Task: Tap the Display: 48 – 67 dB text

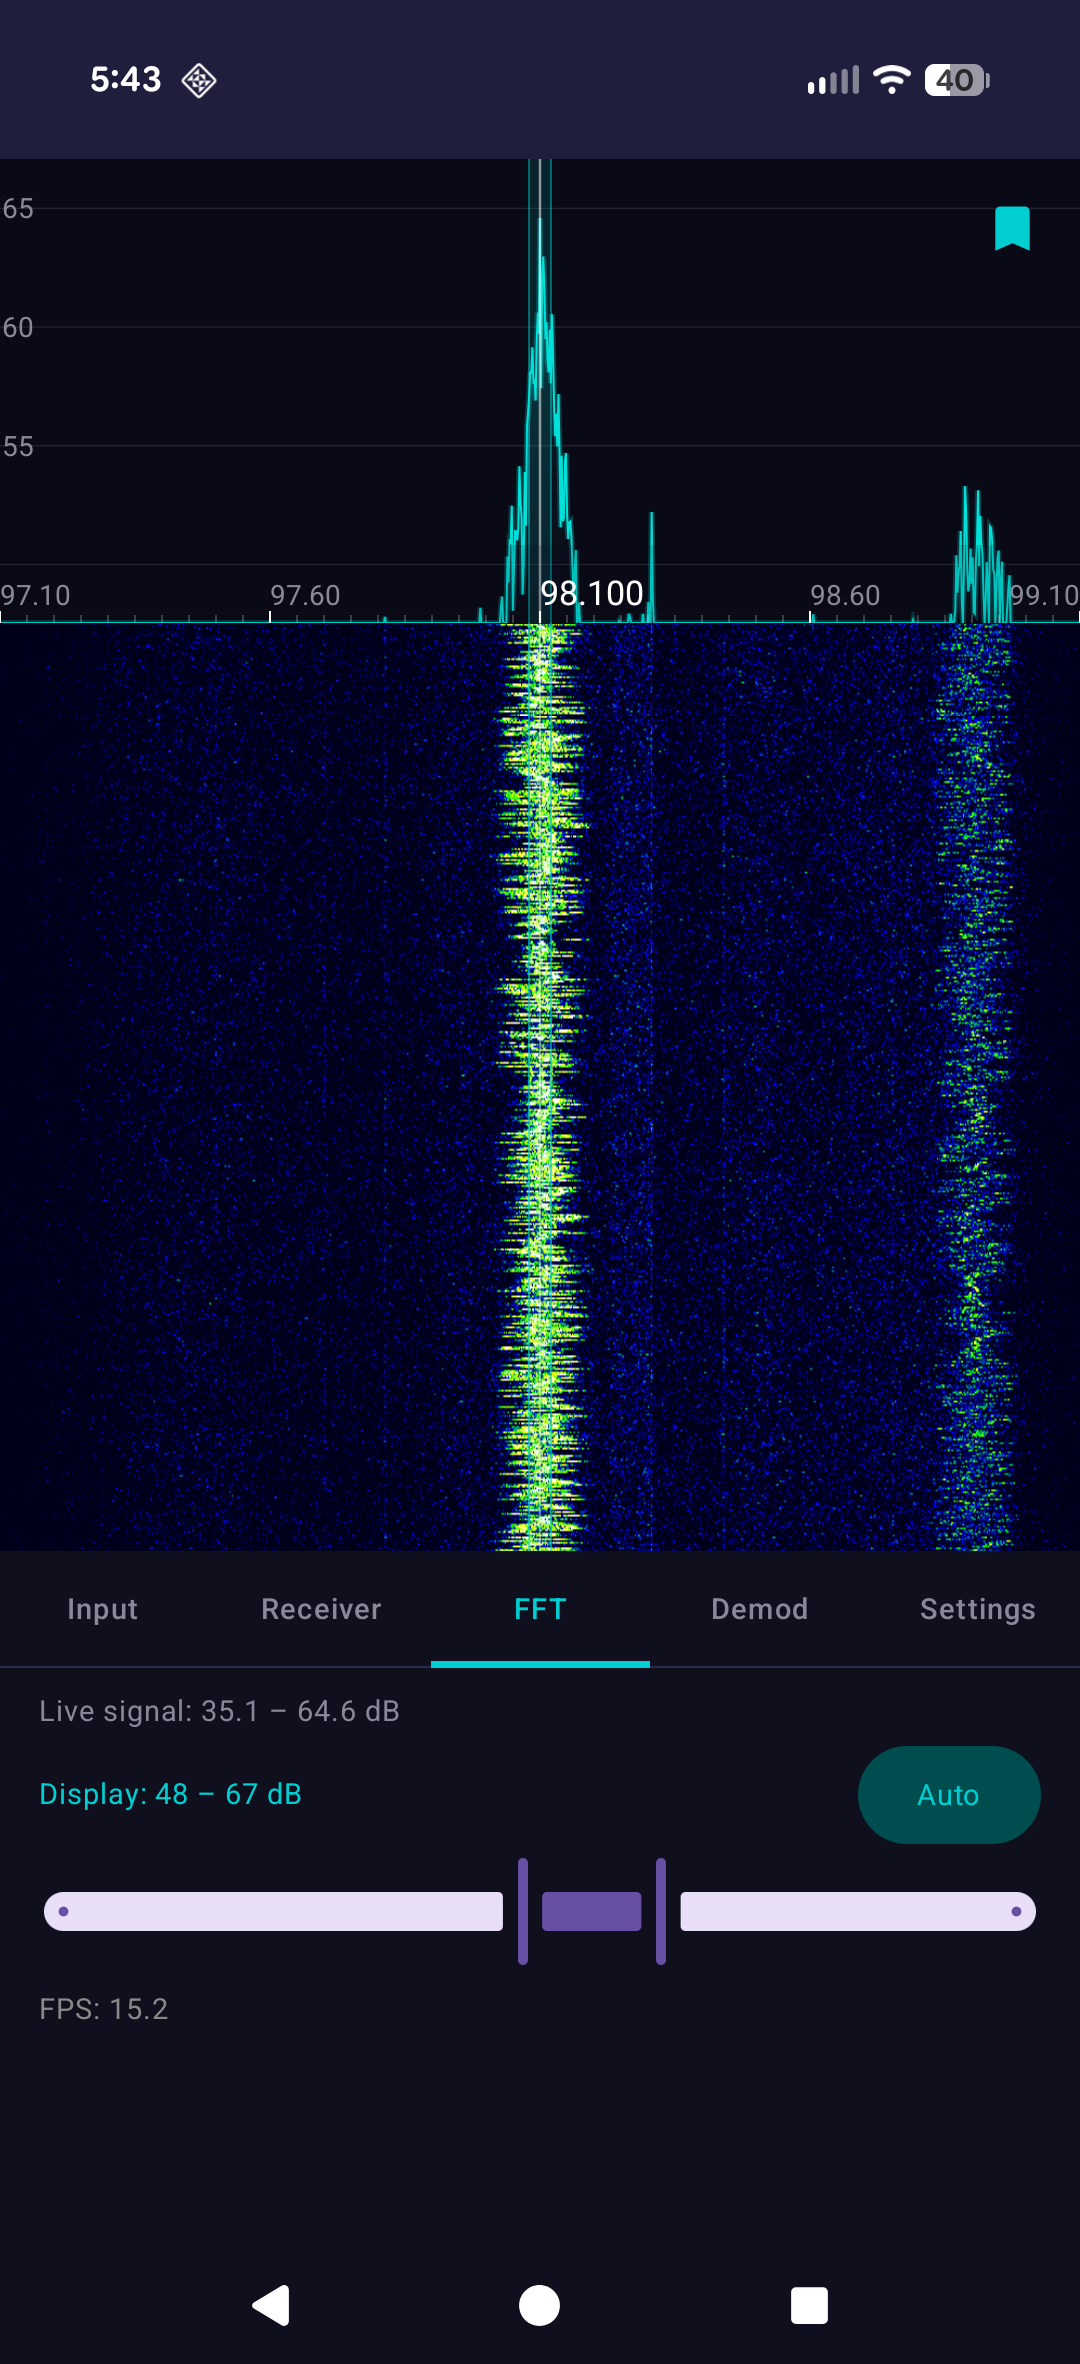Action: [x=170, y=1794]
